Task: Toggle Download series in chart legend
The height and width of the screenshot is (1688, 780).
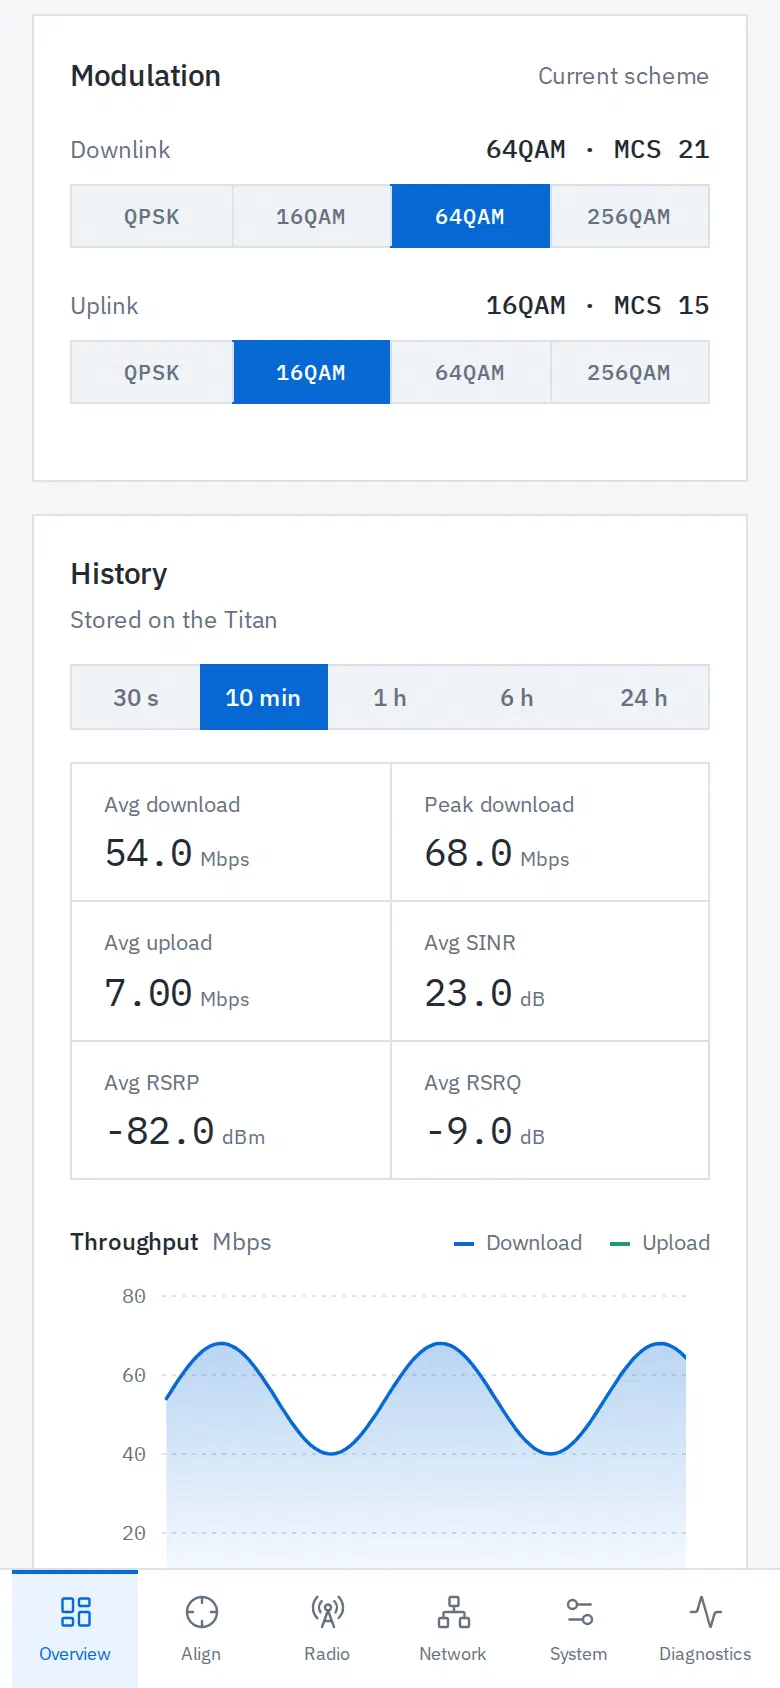Action: 518,1243
